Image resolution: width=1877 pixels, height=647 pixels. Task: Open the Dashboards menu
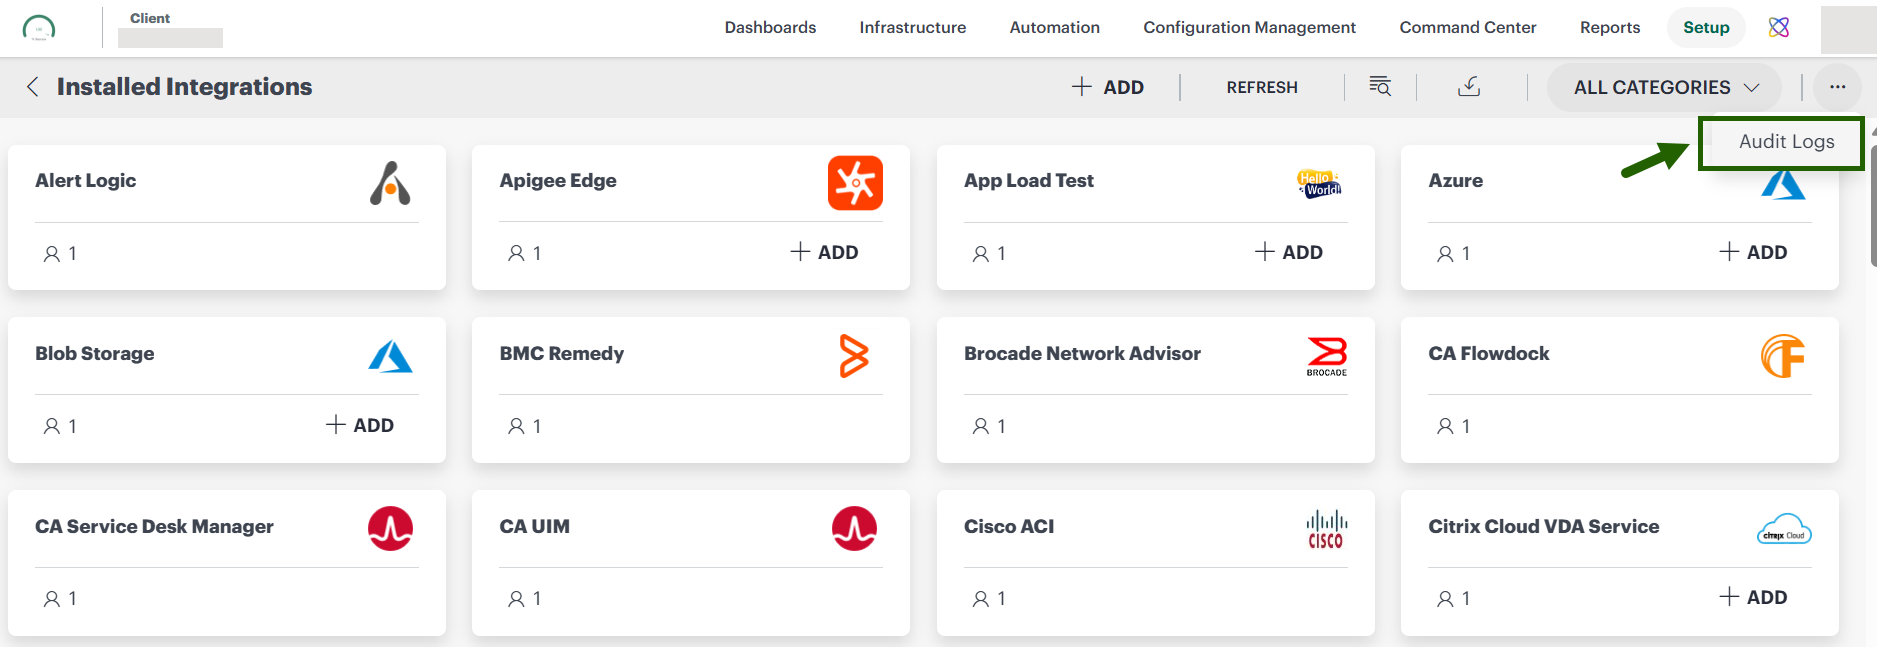(770, 27)
